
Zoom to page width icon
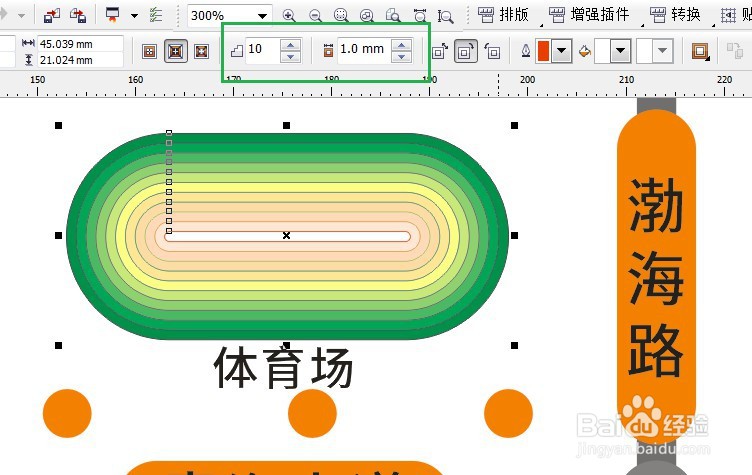420,15
